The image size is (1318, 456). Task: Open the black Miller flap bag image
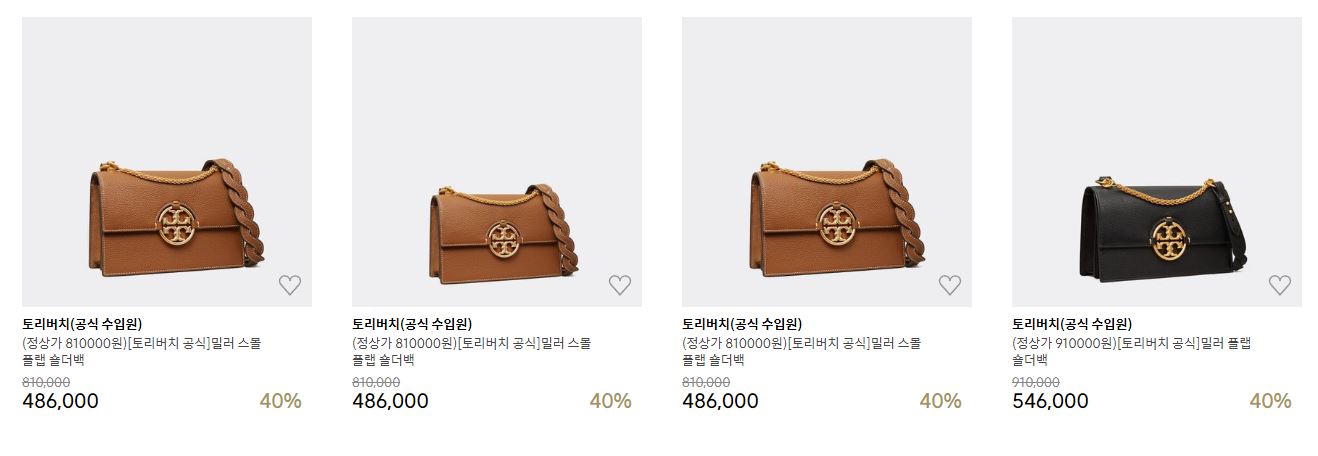[1157, 162]
